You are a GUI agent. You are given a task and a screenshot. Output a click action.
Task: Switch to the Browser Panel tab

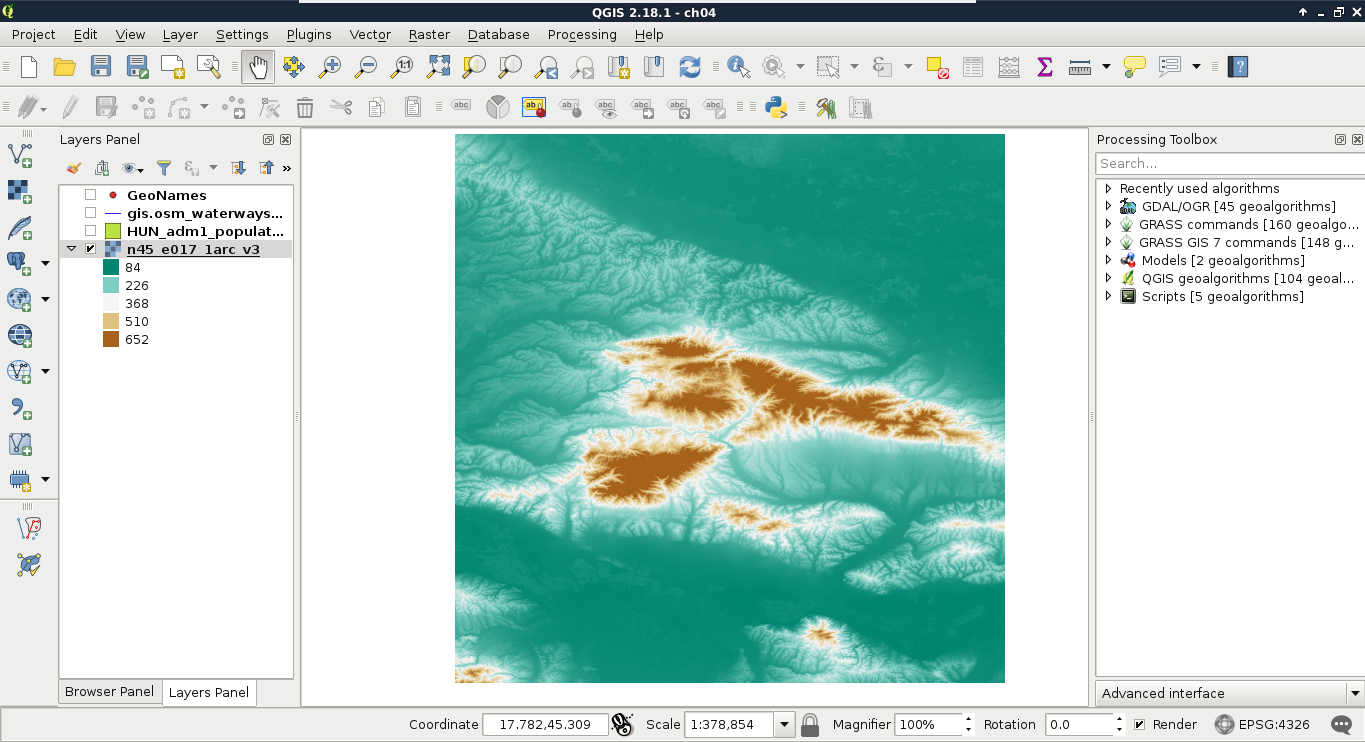click(109, 692)
